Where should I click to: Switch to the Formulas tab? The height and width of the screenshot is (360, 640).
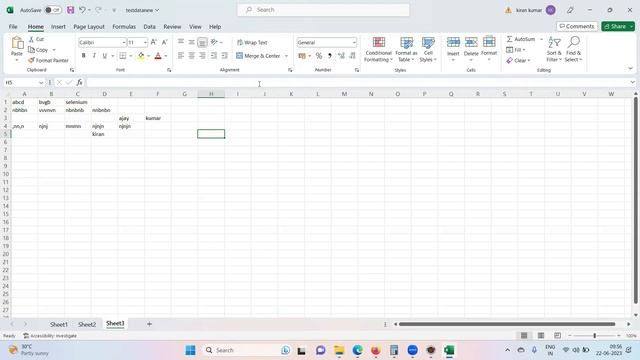124,27
